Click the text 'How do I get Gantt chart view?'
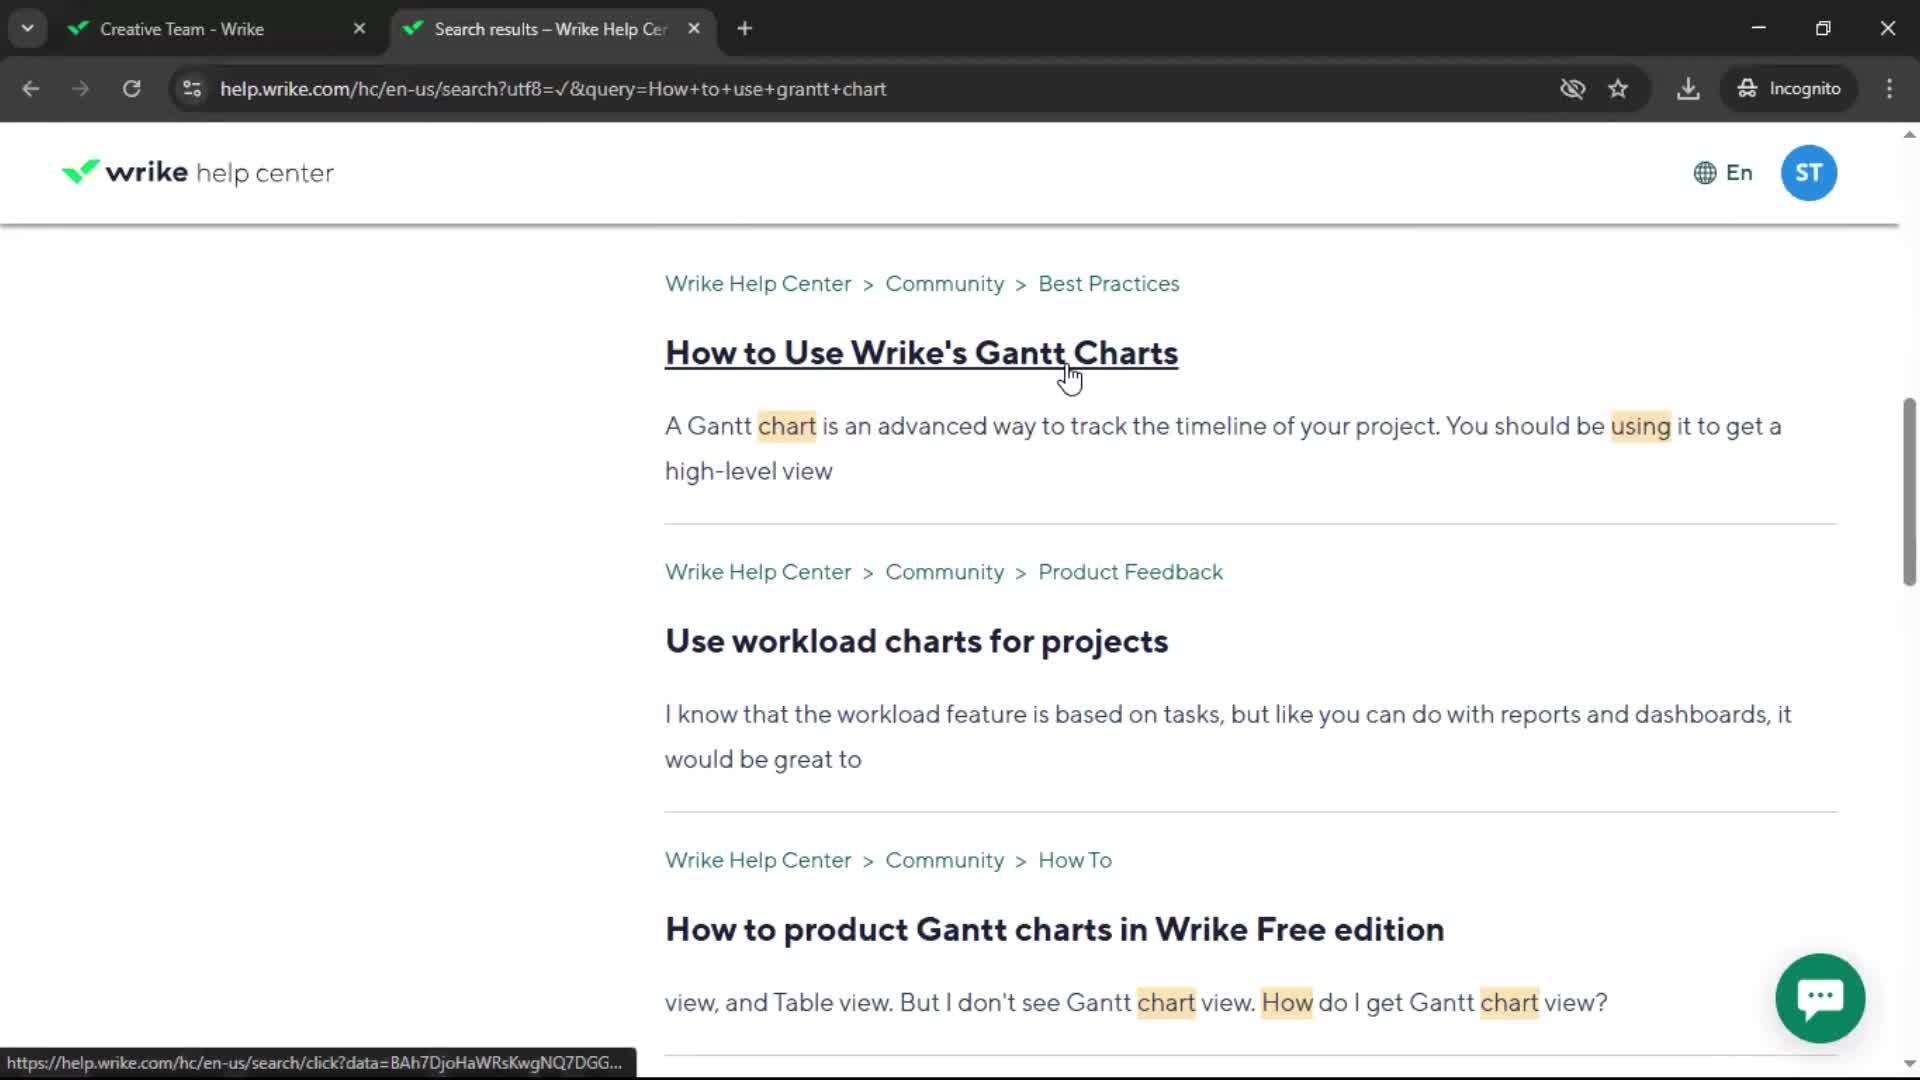This screenshot has height=1080, width=1920. (1434, 1002)
